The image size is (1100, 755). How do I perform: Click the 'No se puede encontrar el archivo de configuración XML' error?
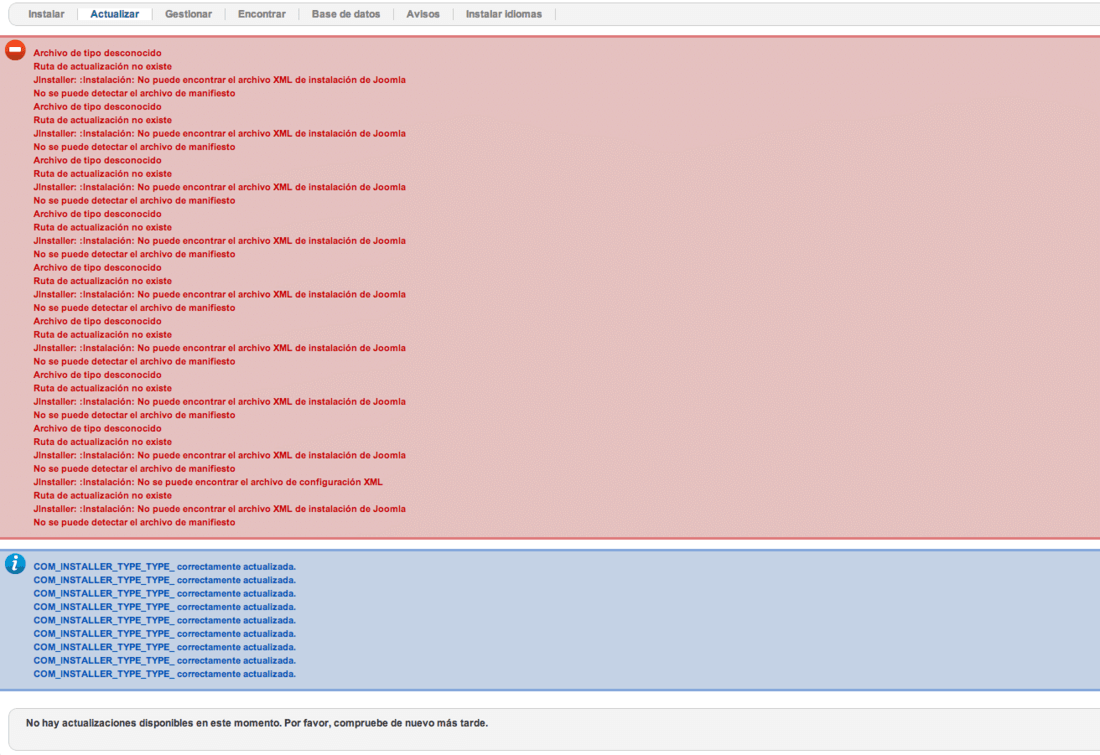point(208,482)
